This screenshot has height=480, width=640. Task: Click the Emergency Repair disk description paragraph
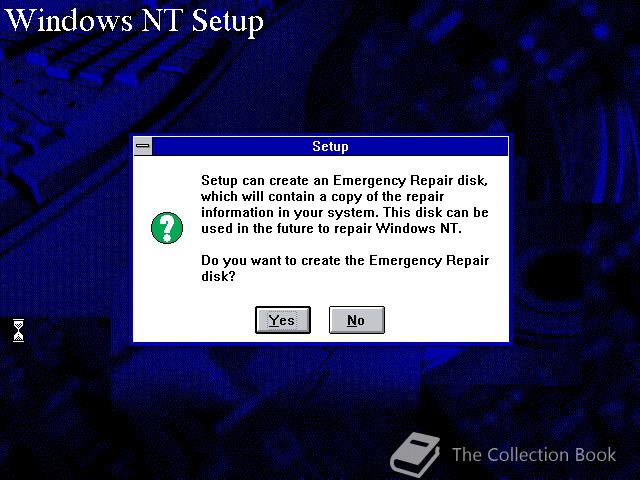click(x=344, y=204)
